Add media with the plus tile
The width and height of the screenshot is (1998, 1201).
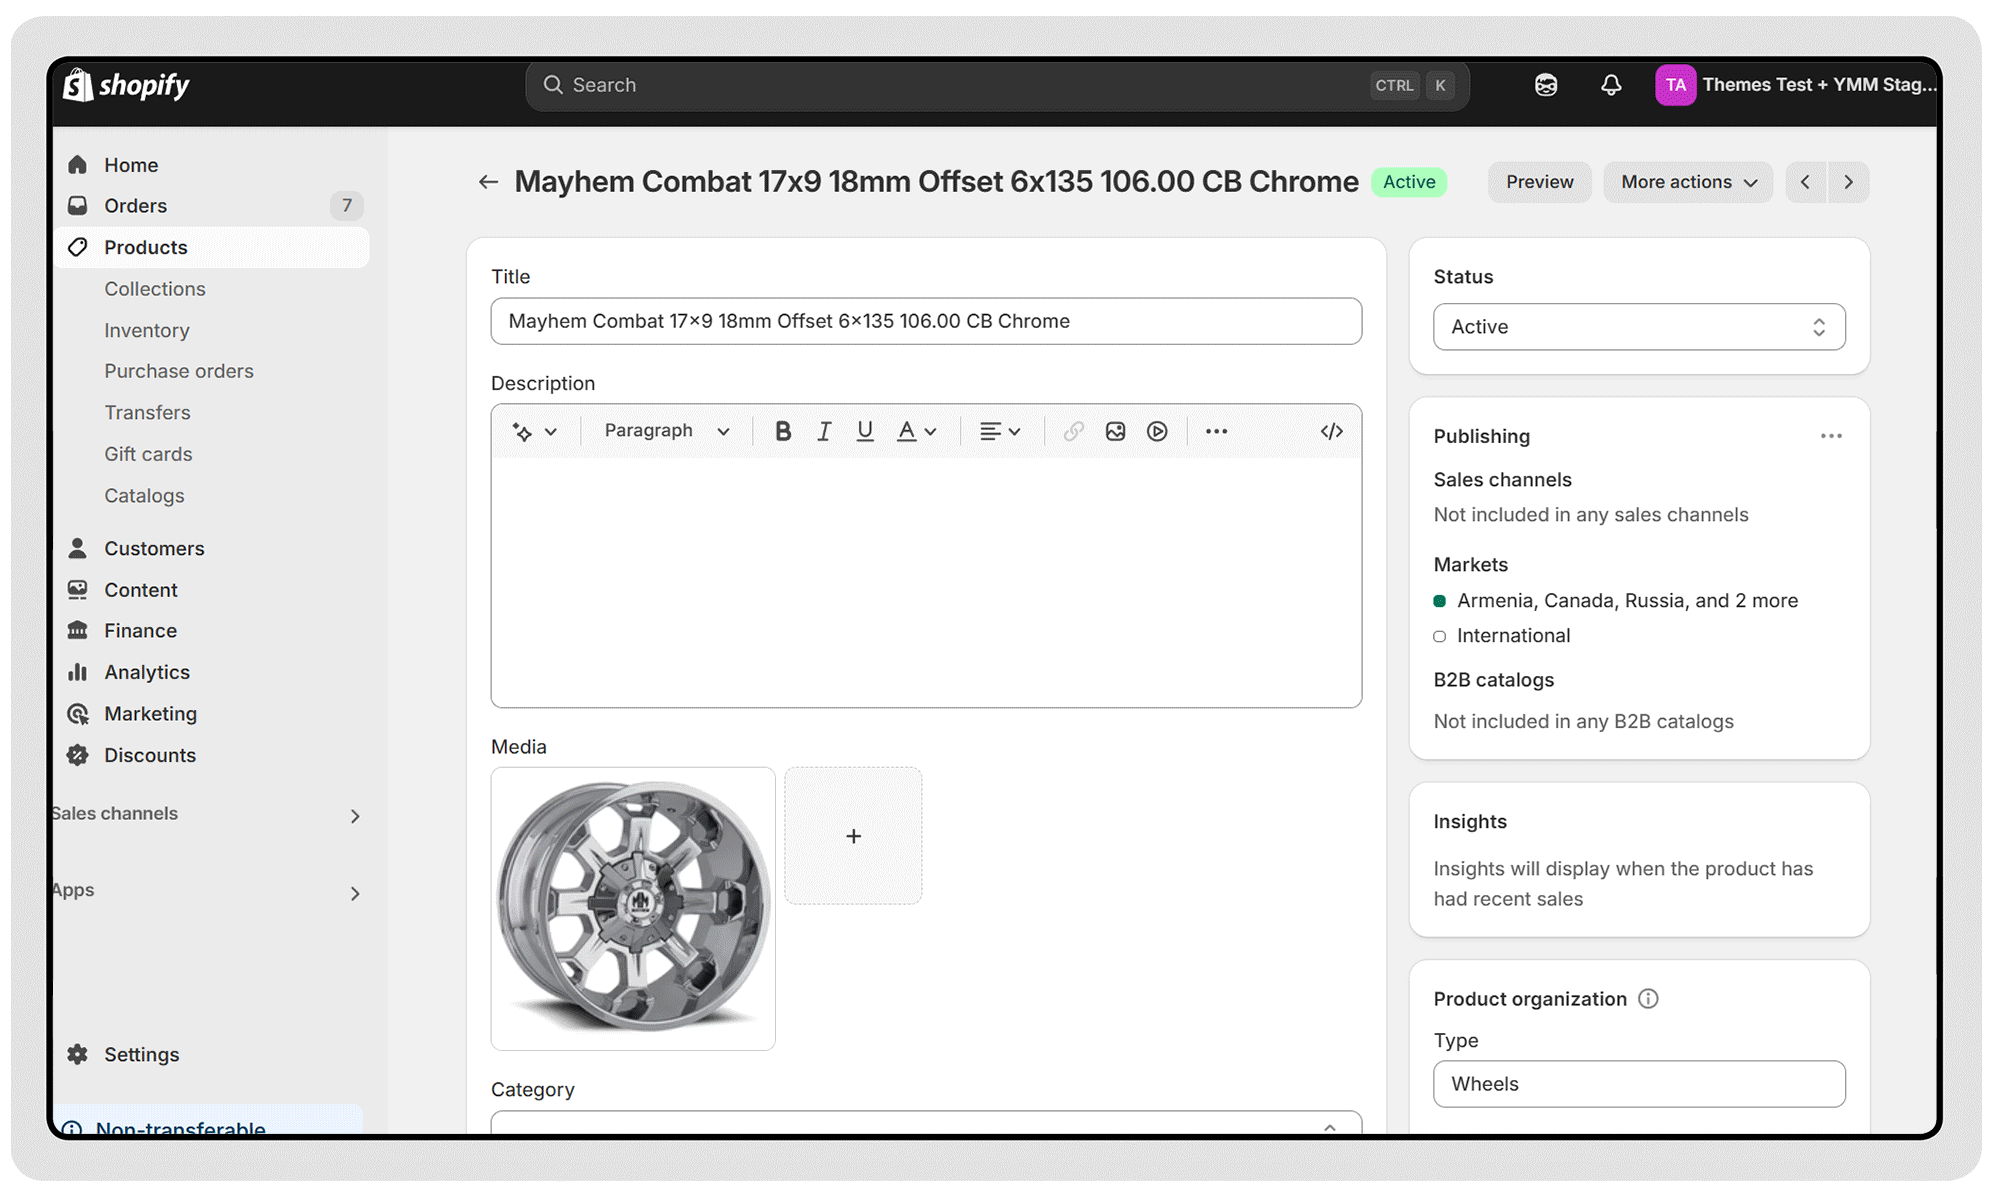click(853, 836)
